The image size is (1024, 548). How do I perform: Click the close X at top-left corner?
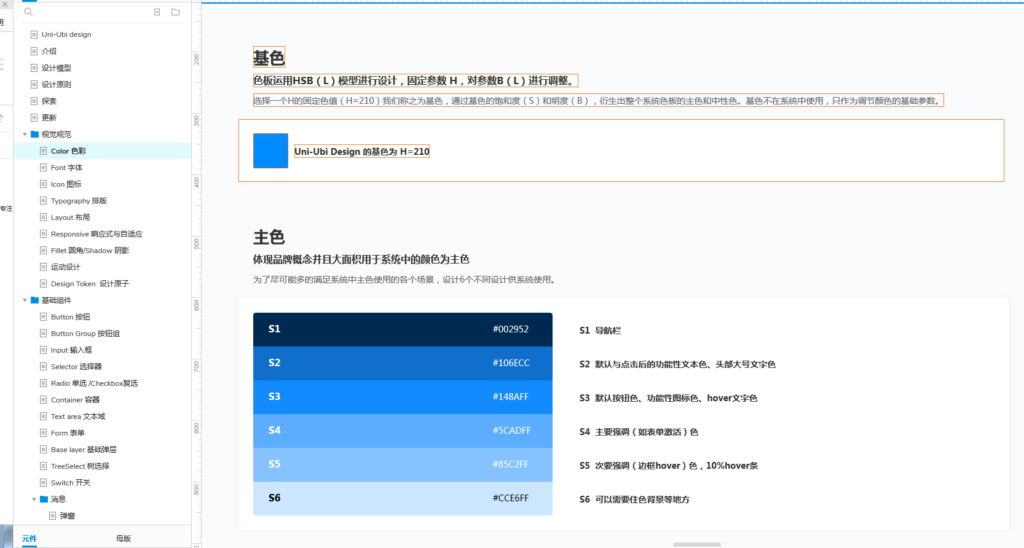click(x=3, y=4)
